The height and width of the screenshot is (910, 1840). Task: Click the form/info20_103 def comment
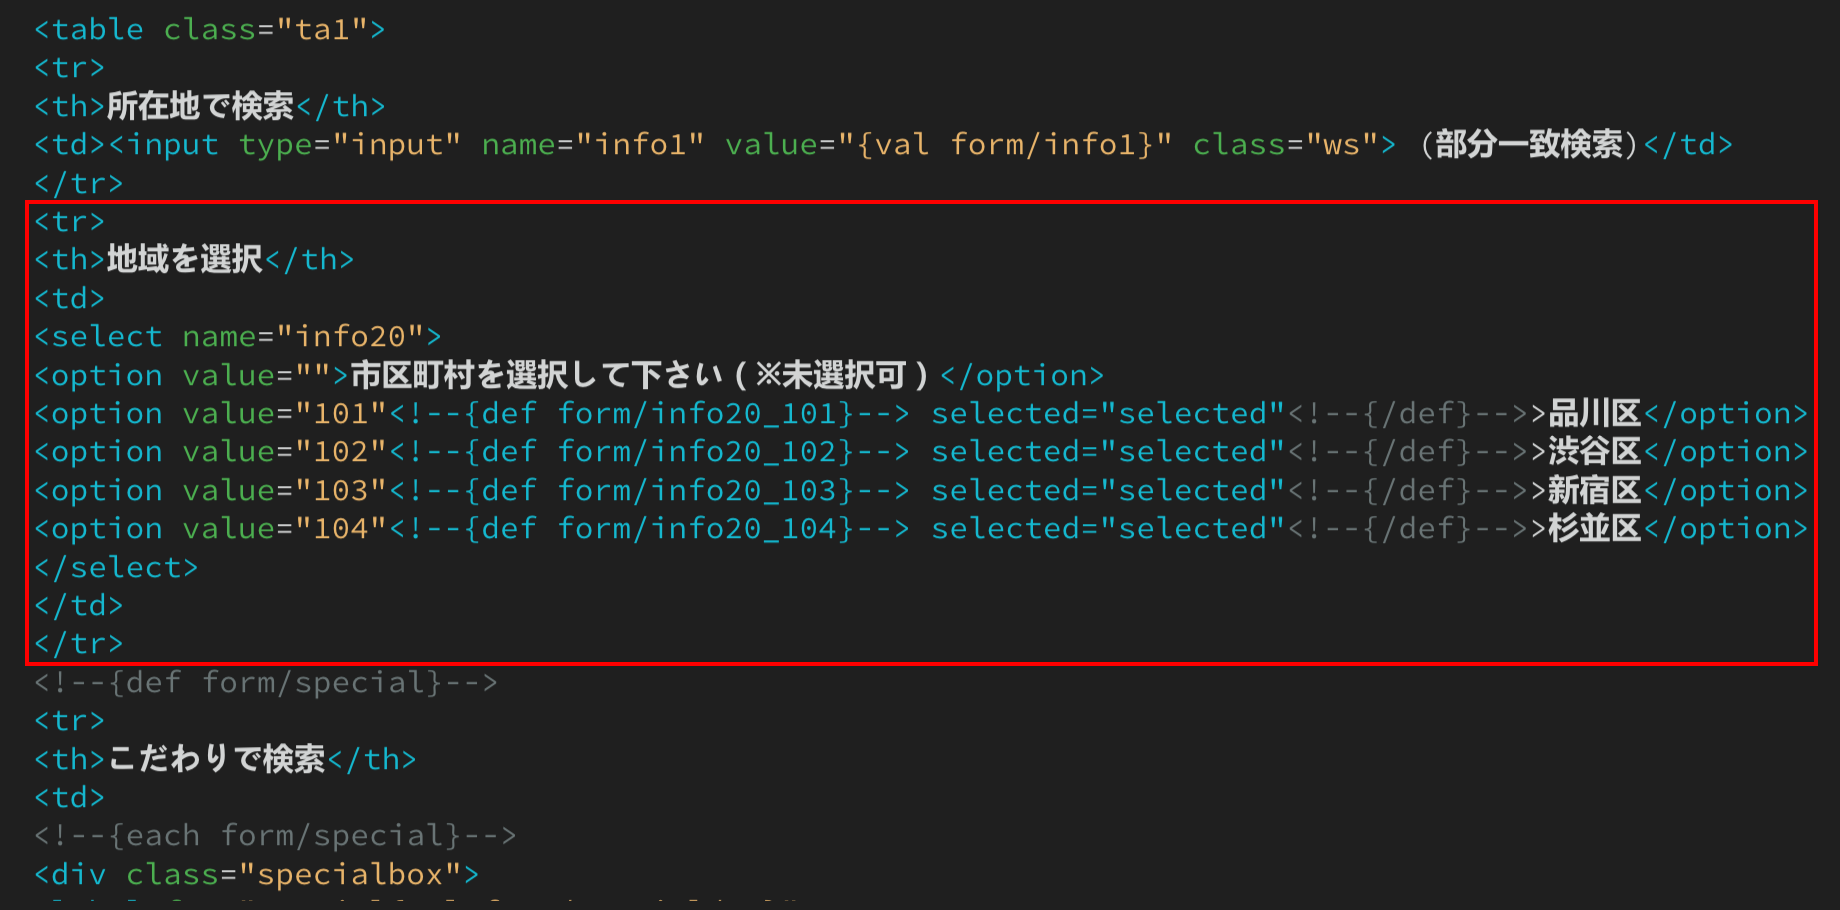[x=649, y=491]
